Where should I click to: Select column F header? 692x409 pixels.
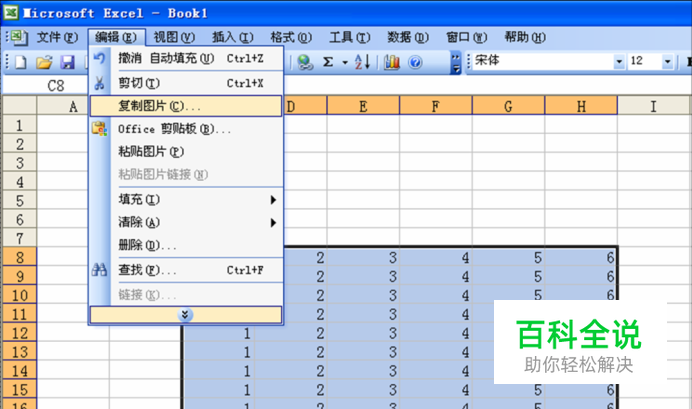coord(436,106)
